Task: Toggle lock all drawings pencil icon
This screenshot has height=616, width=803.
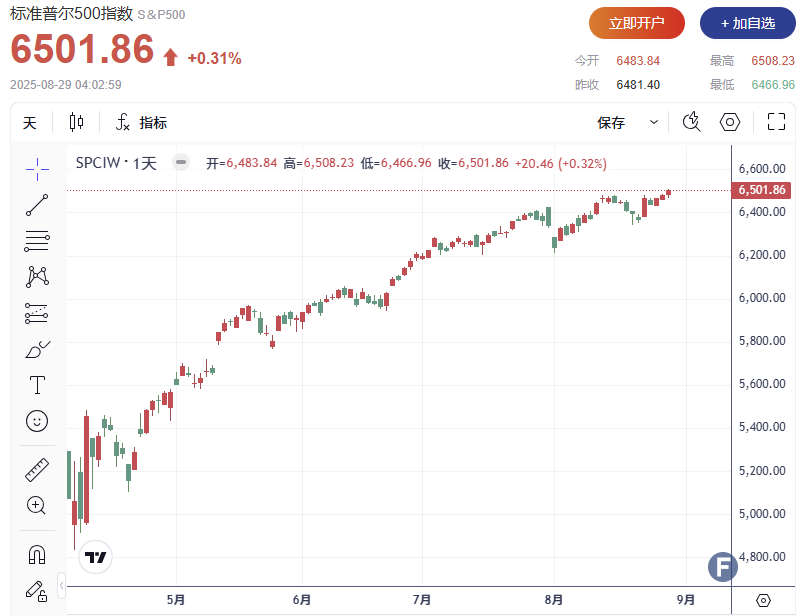Action: [x=37, y=591]
